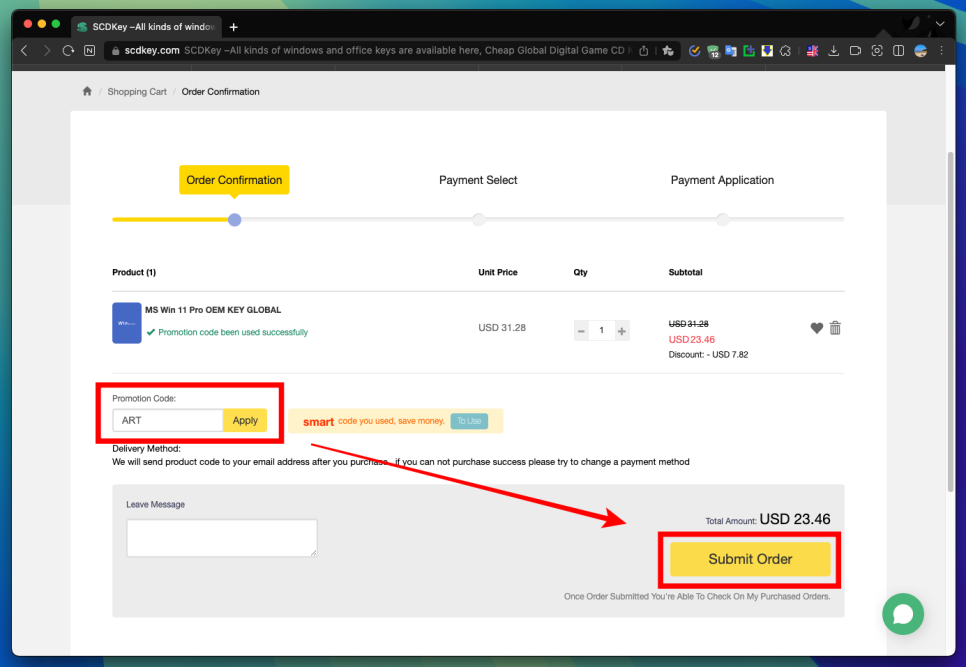966x667 pixels.
Task: Click the progress dot under Payment Application
Action: [x=723, y=220]
